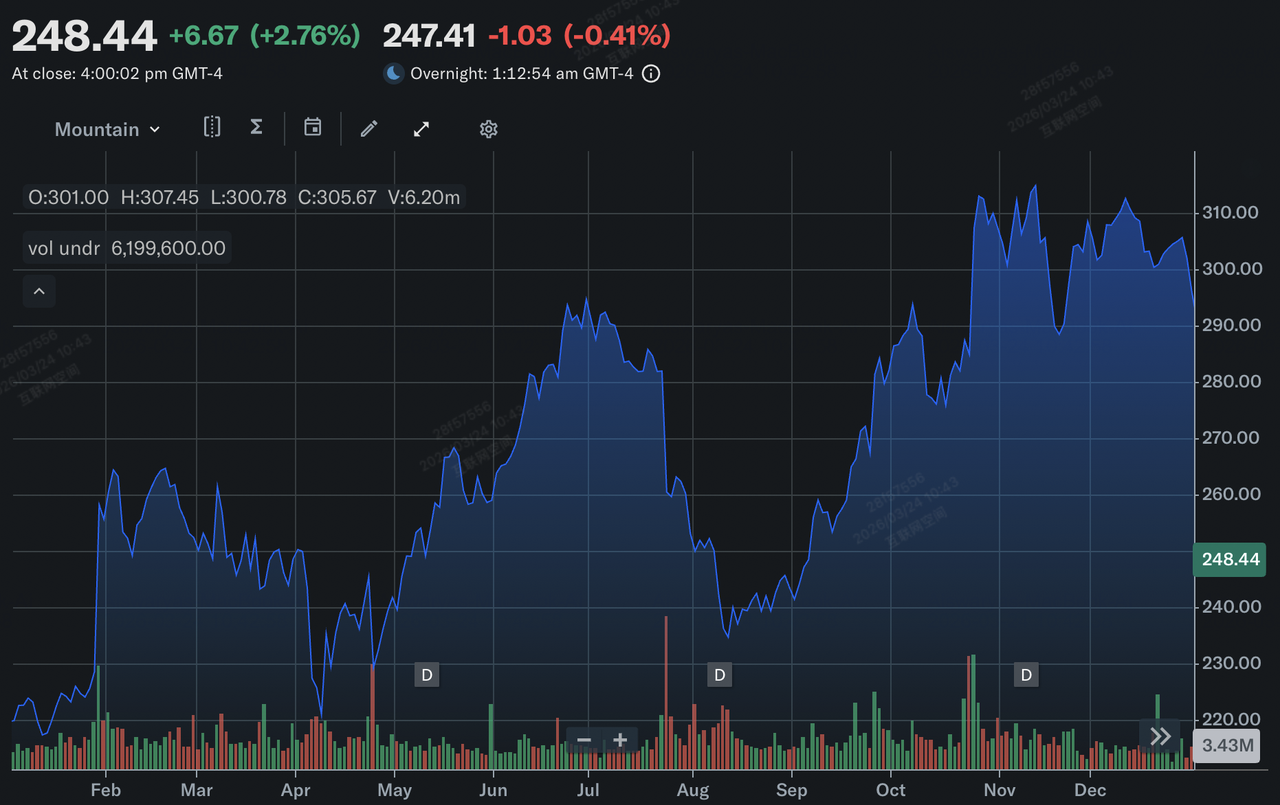Click the comparison tool icon in toolbar
The height and width of the screenshot is (805, 1280).
[x=212, y=127]
